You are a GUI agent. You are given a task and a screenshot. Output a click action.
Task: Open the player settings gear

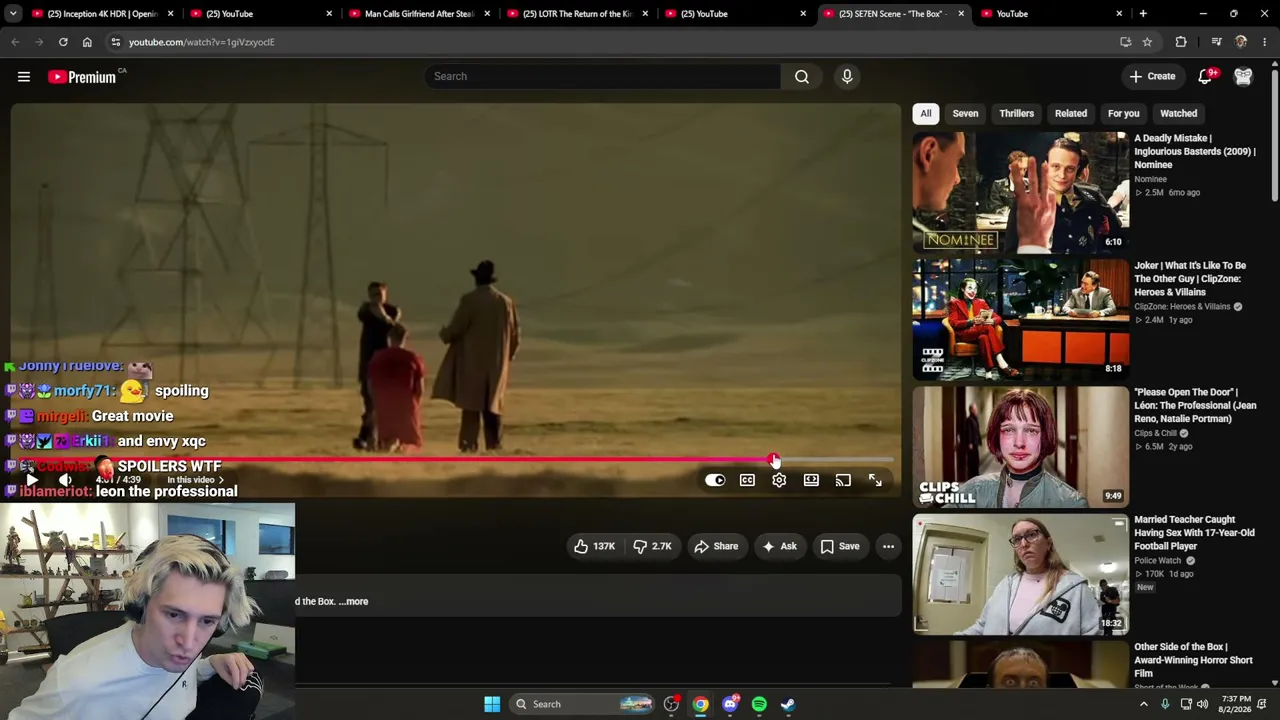[779, 481]
